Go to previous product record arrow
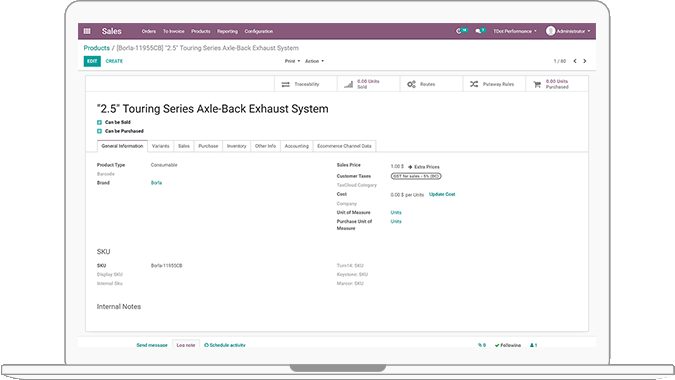675x380 pixels. pos(575,61)
